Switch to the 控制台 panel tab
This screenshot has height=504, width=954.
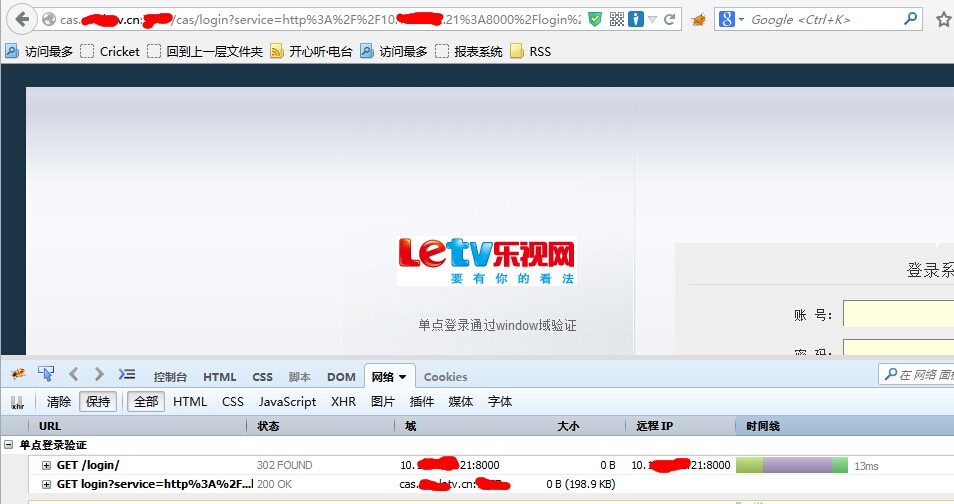click(170, 377)
